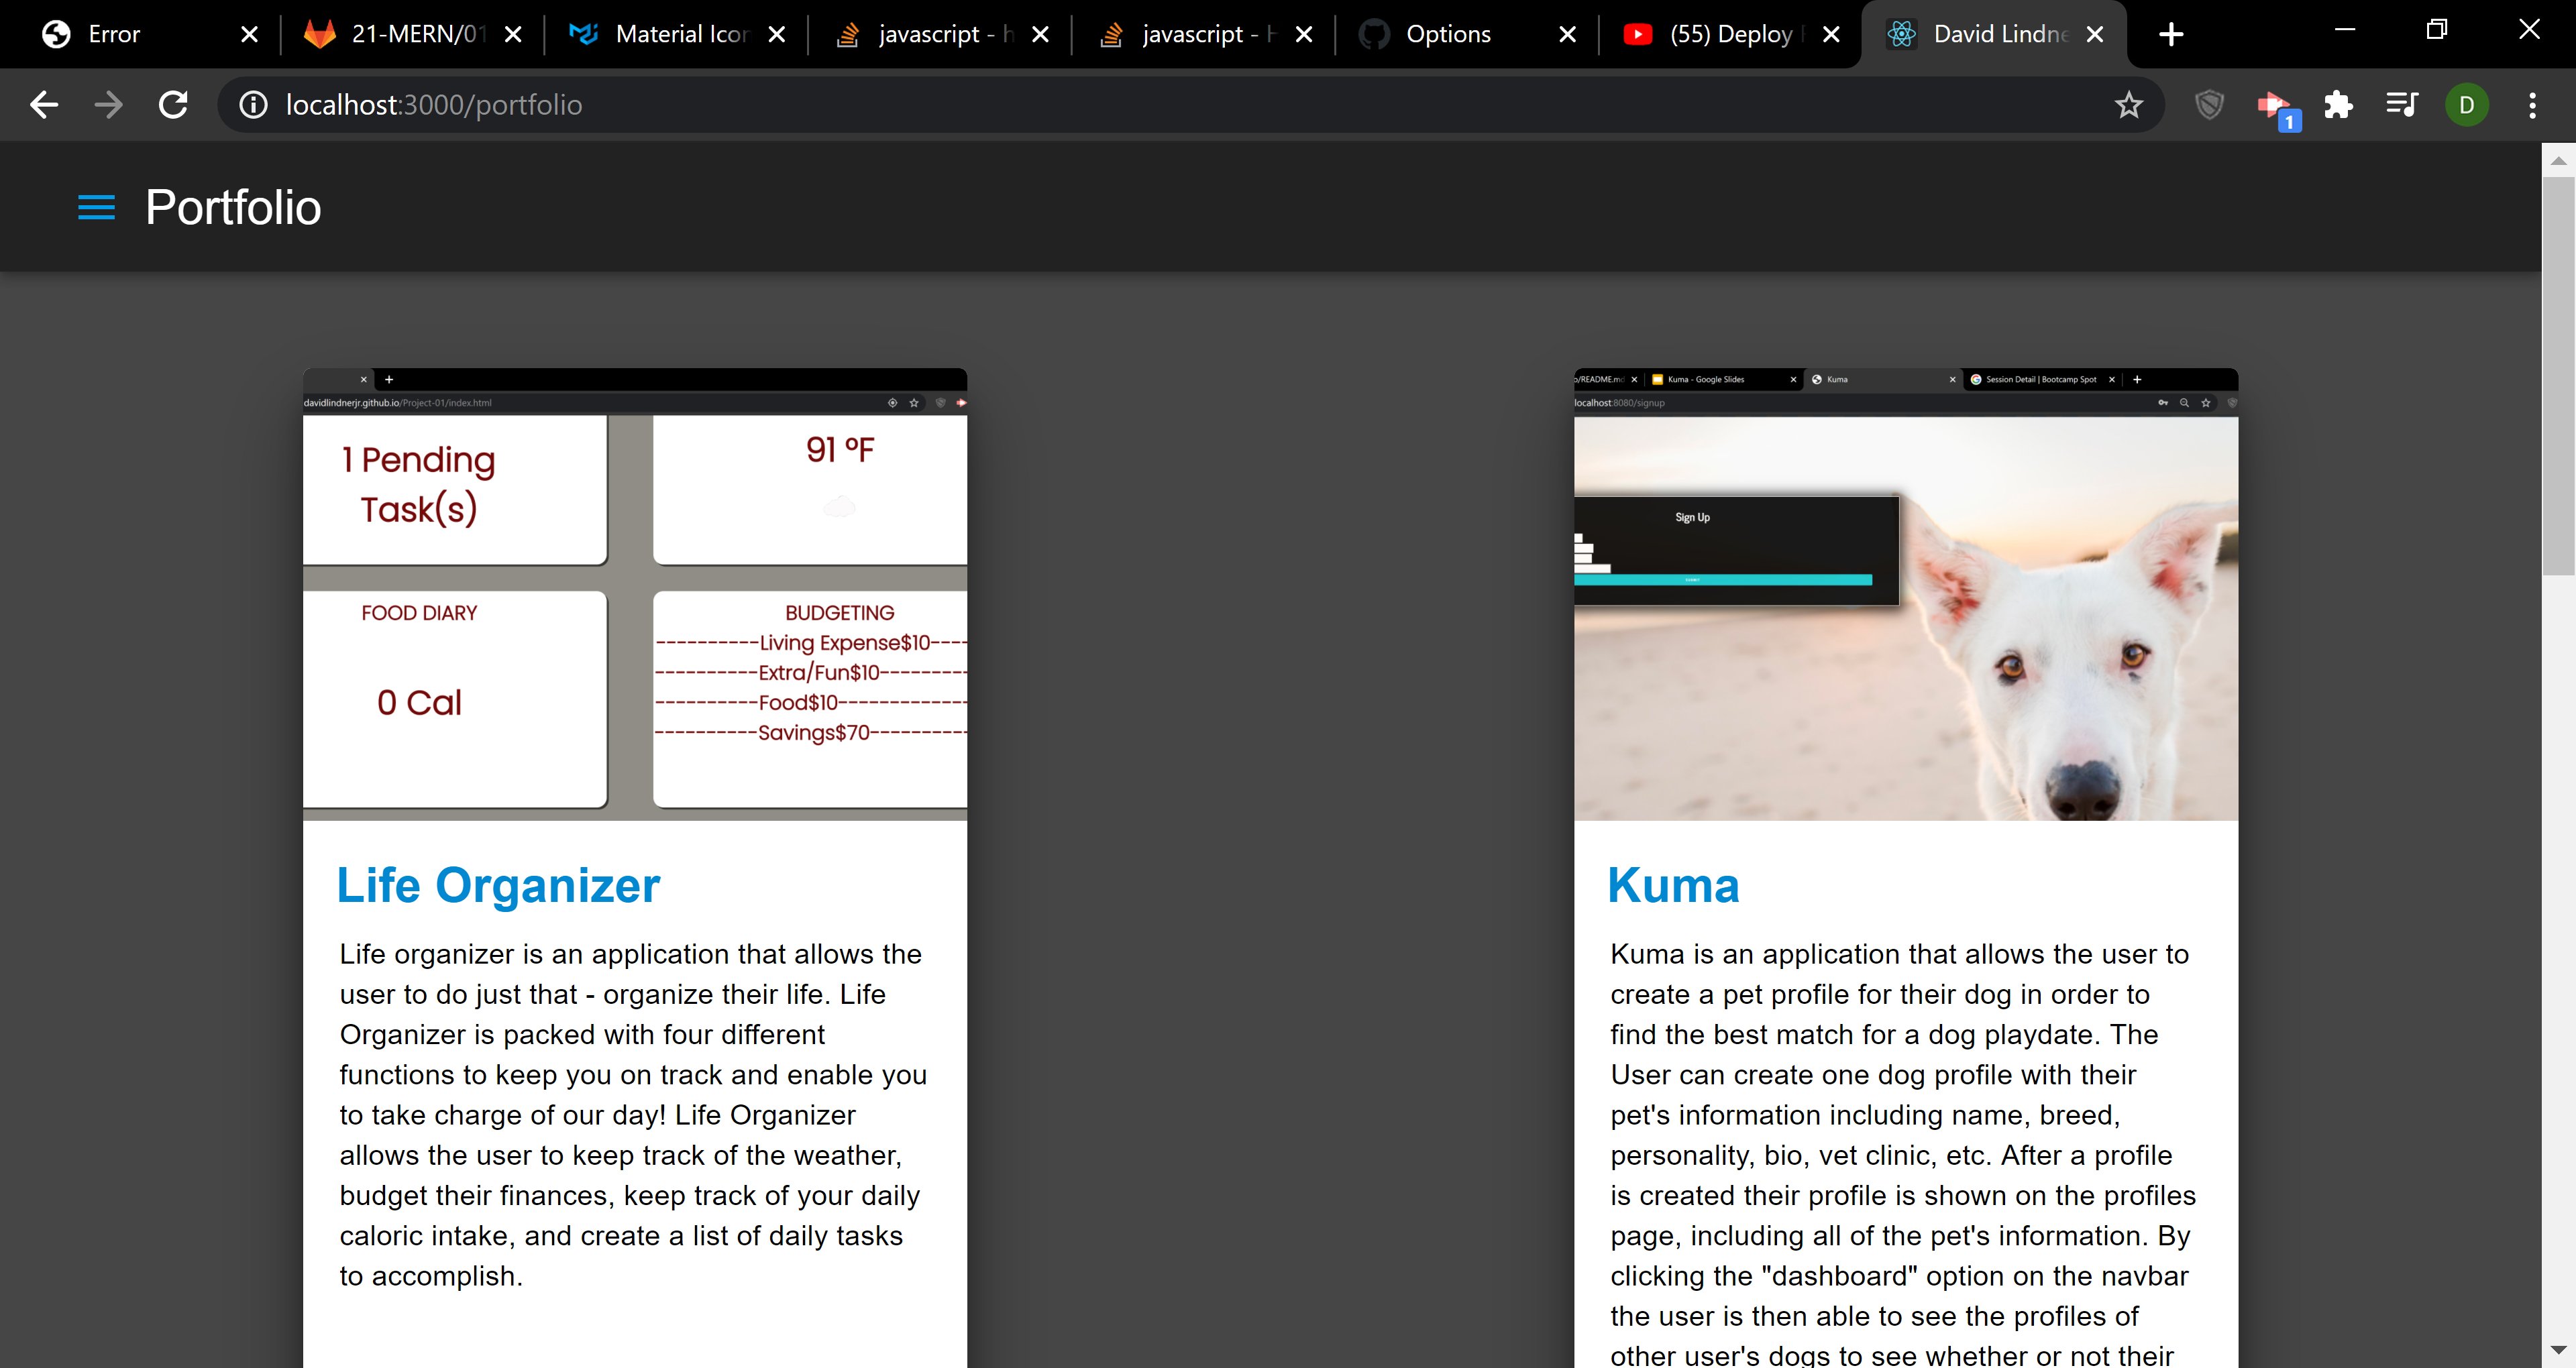Open the Life Organizer project link
The width and height of the screenshot is (2576, 1368).
click(497, 885)
